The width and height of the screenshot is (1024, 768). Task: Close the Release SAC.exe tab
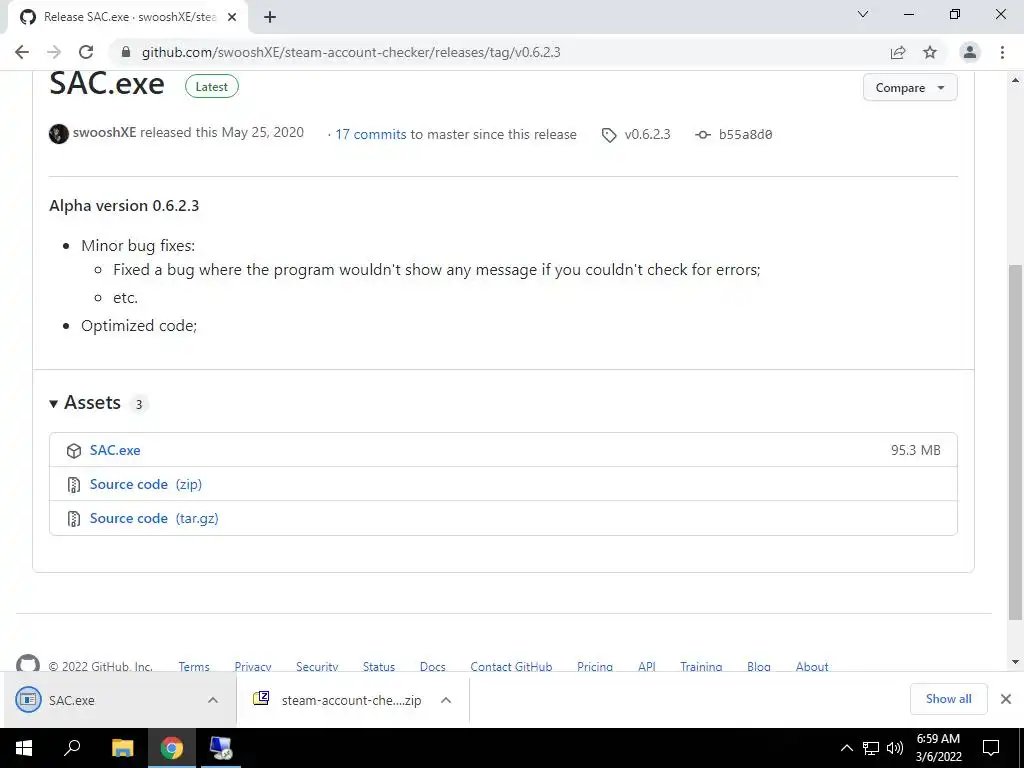click(232, 17)
